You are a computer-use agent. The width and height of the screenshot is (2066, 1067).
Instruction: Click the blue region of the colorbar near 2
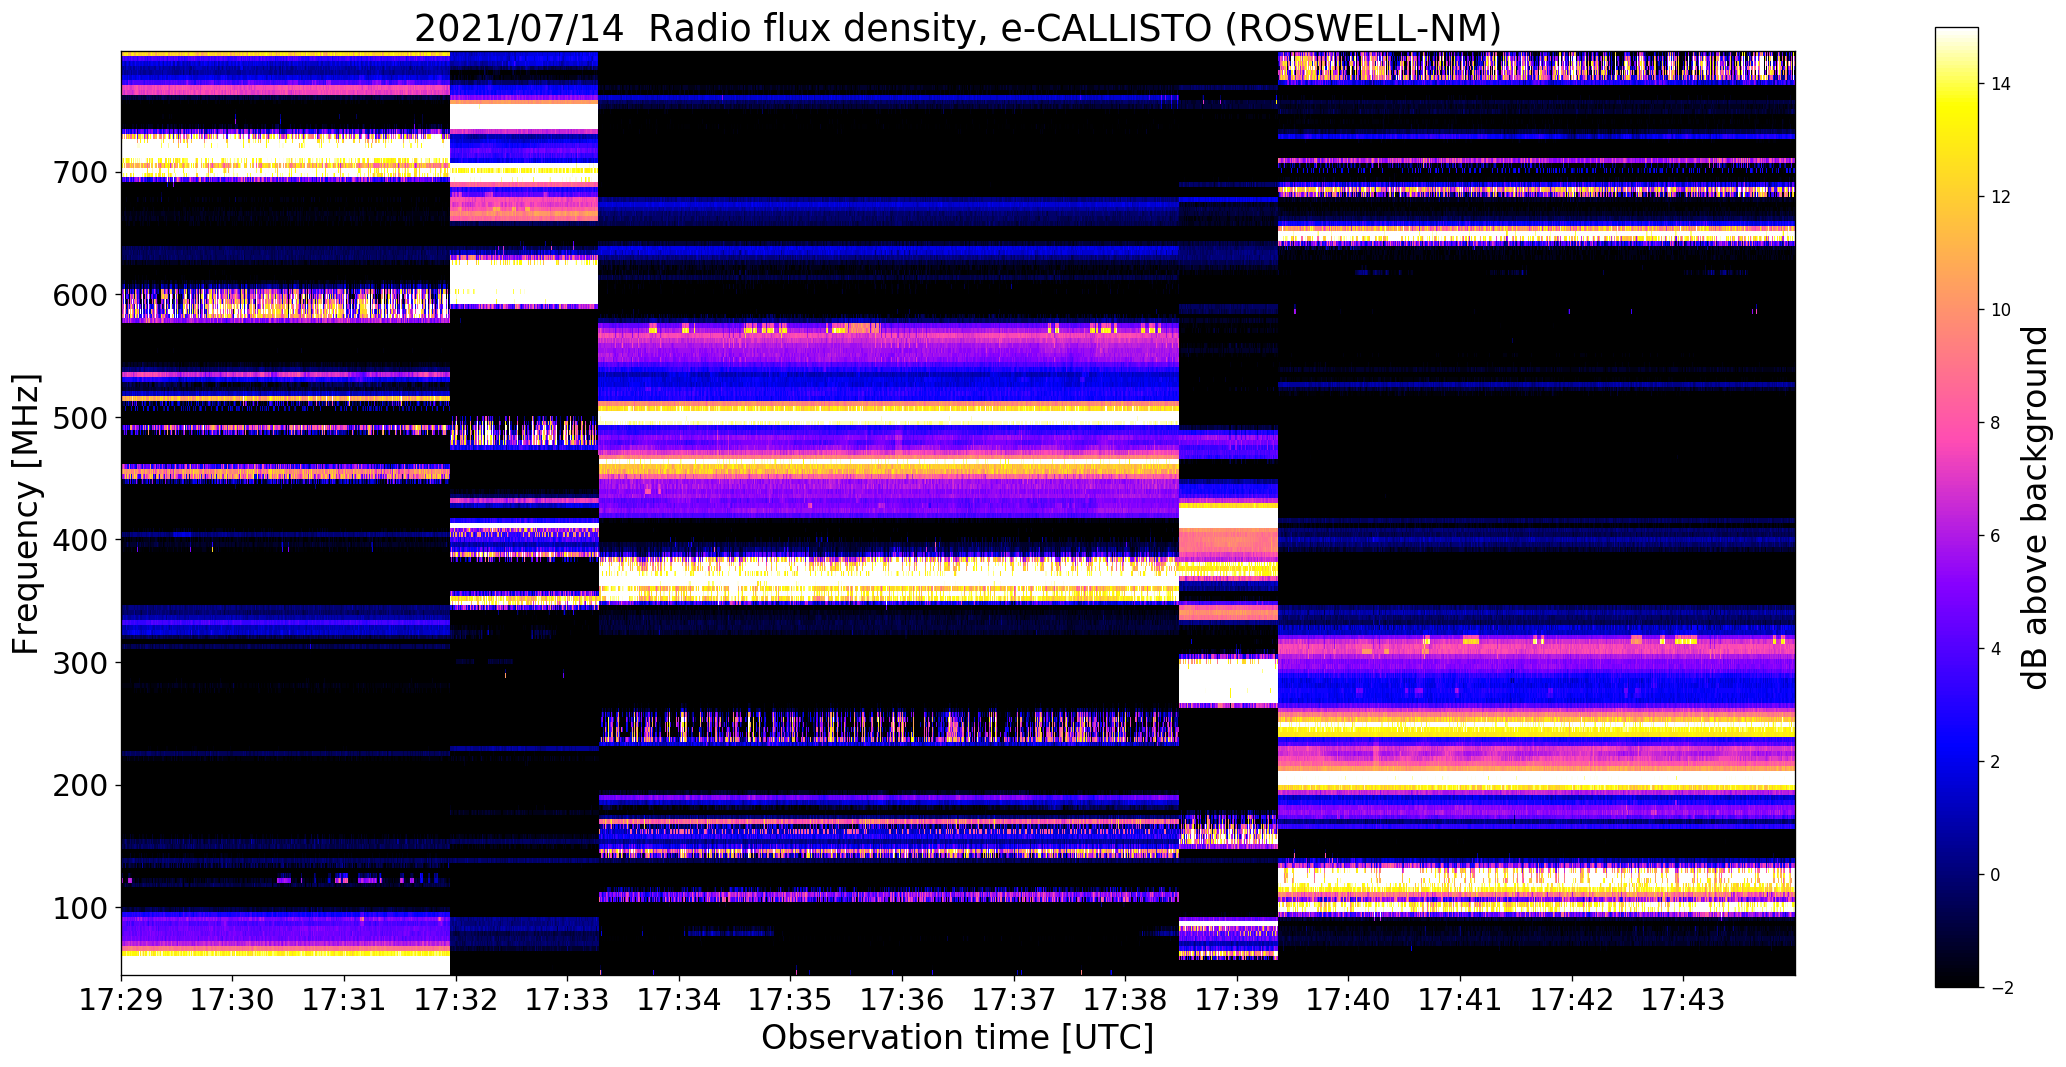coord(1957,762)
